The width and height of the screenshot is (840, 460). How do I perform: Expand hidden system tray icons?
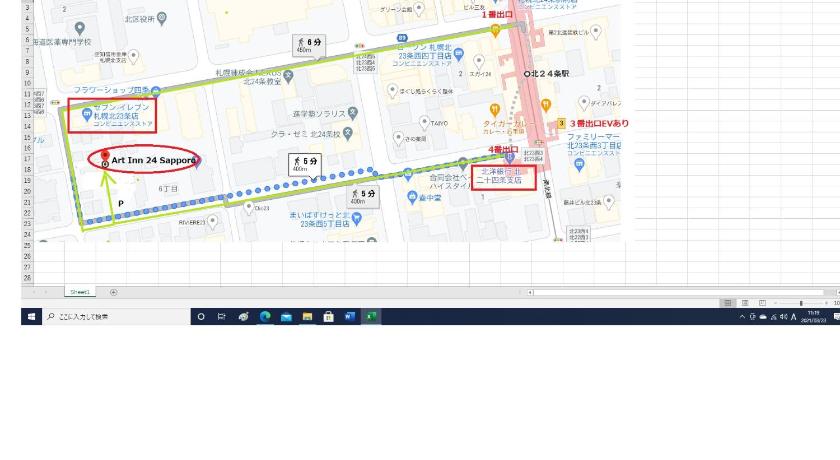(742, 317)
